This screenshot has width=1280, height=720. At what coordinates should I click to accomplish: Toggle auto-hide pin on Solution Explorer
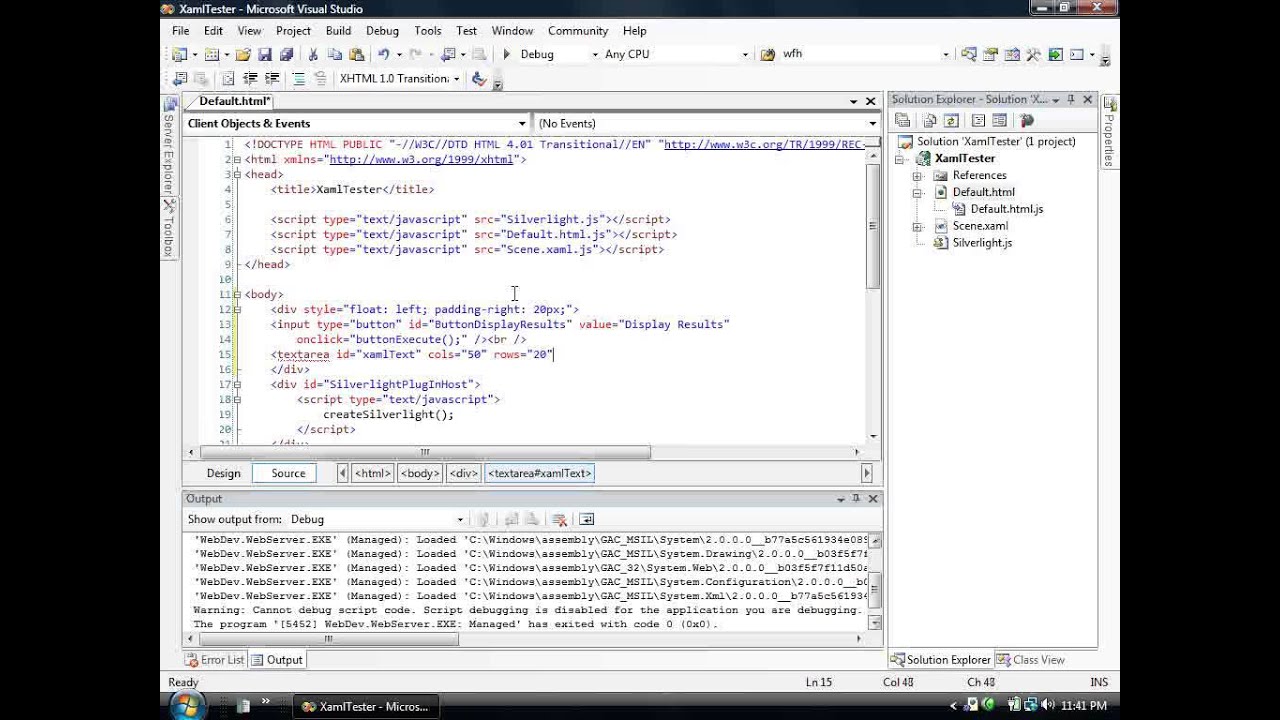[1071, 99]
